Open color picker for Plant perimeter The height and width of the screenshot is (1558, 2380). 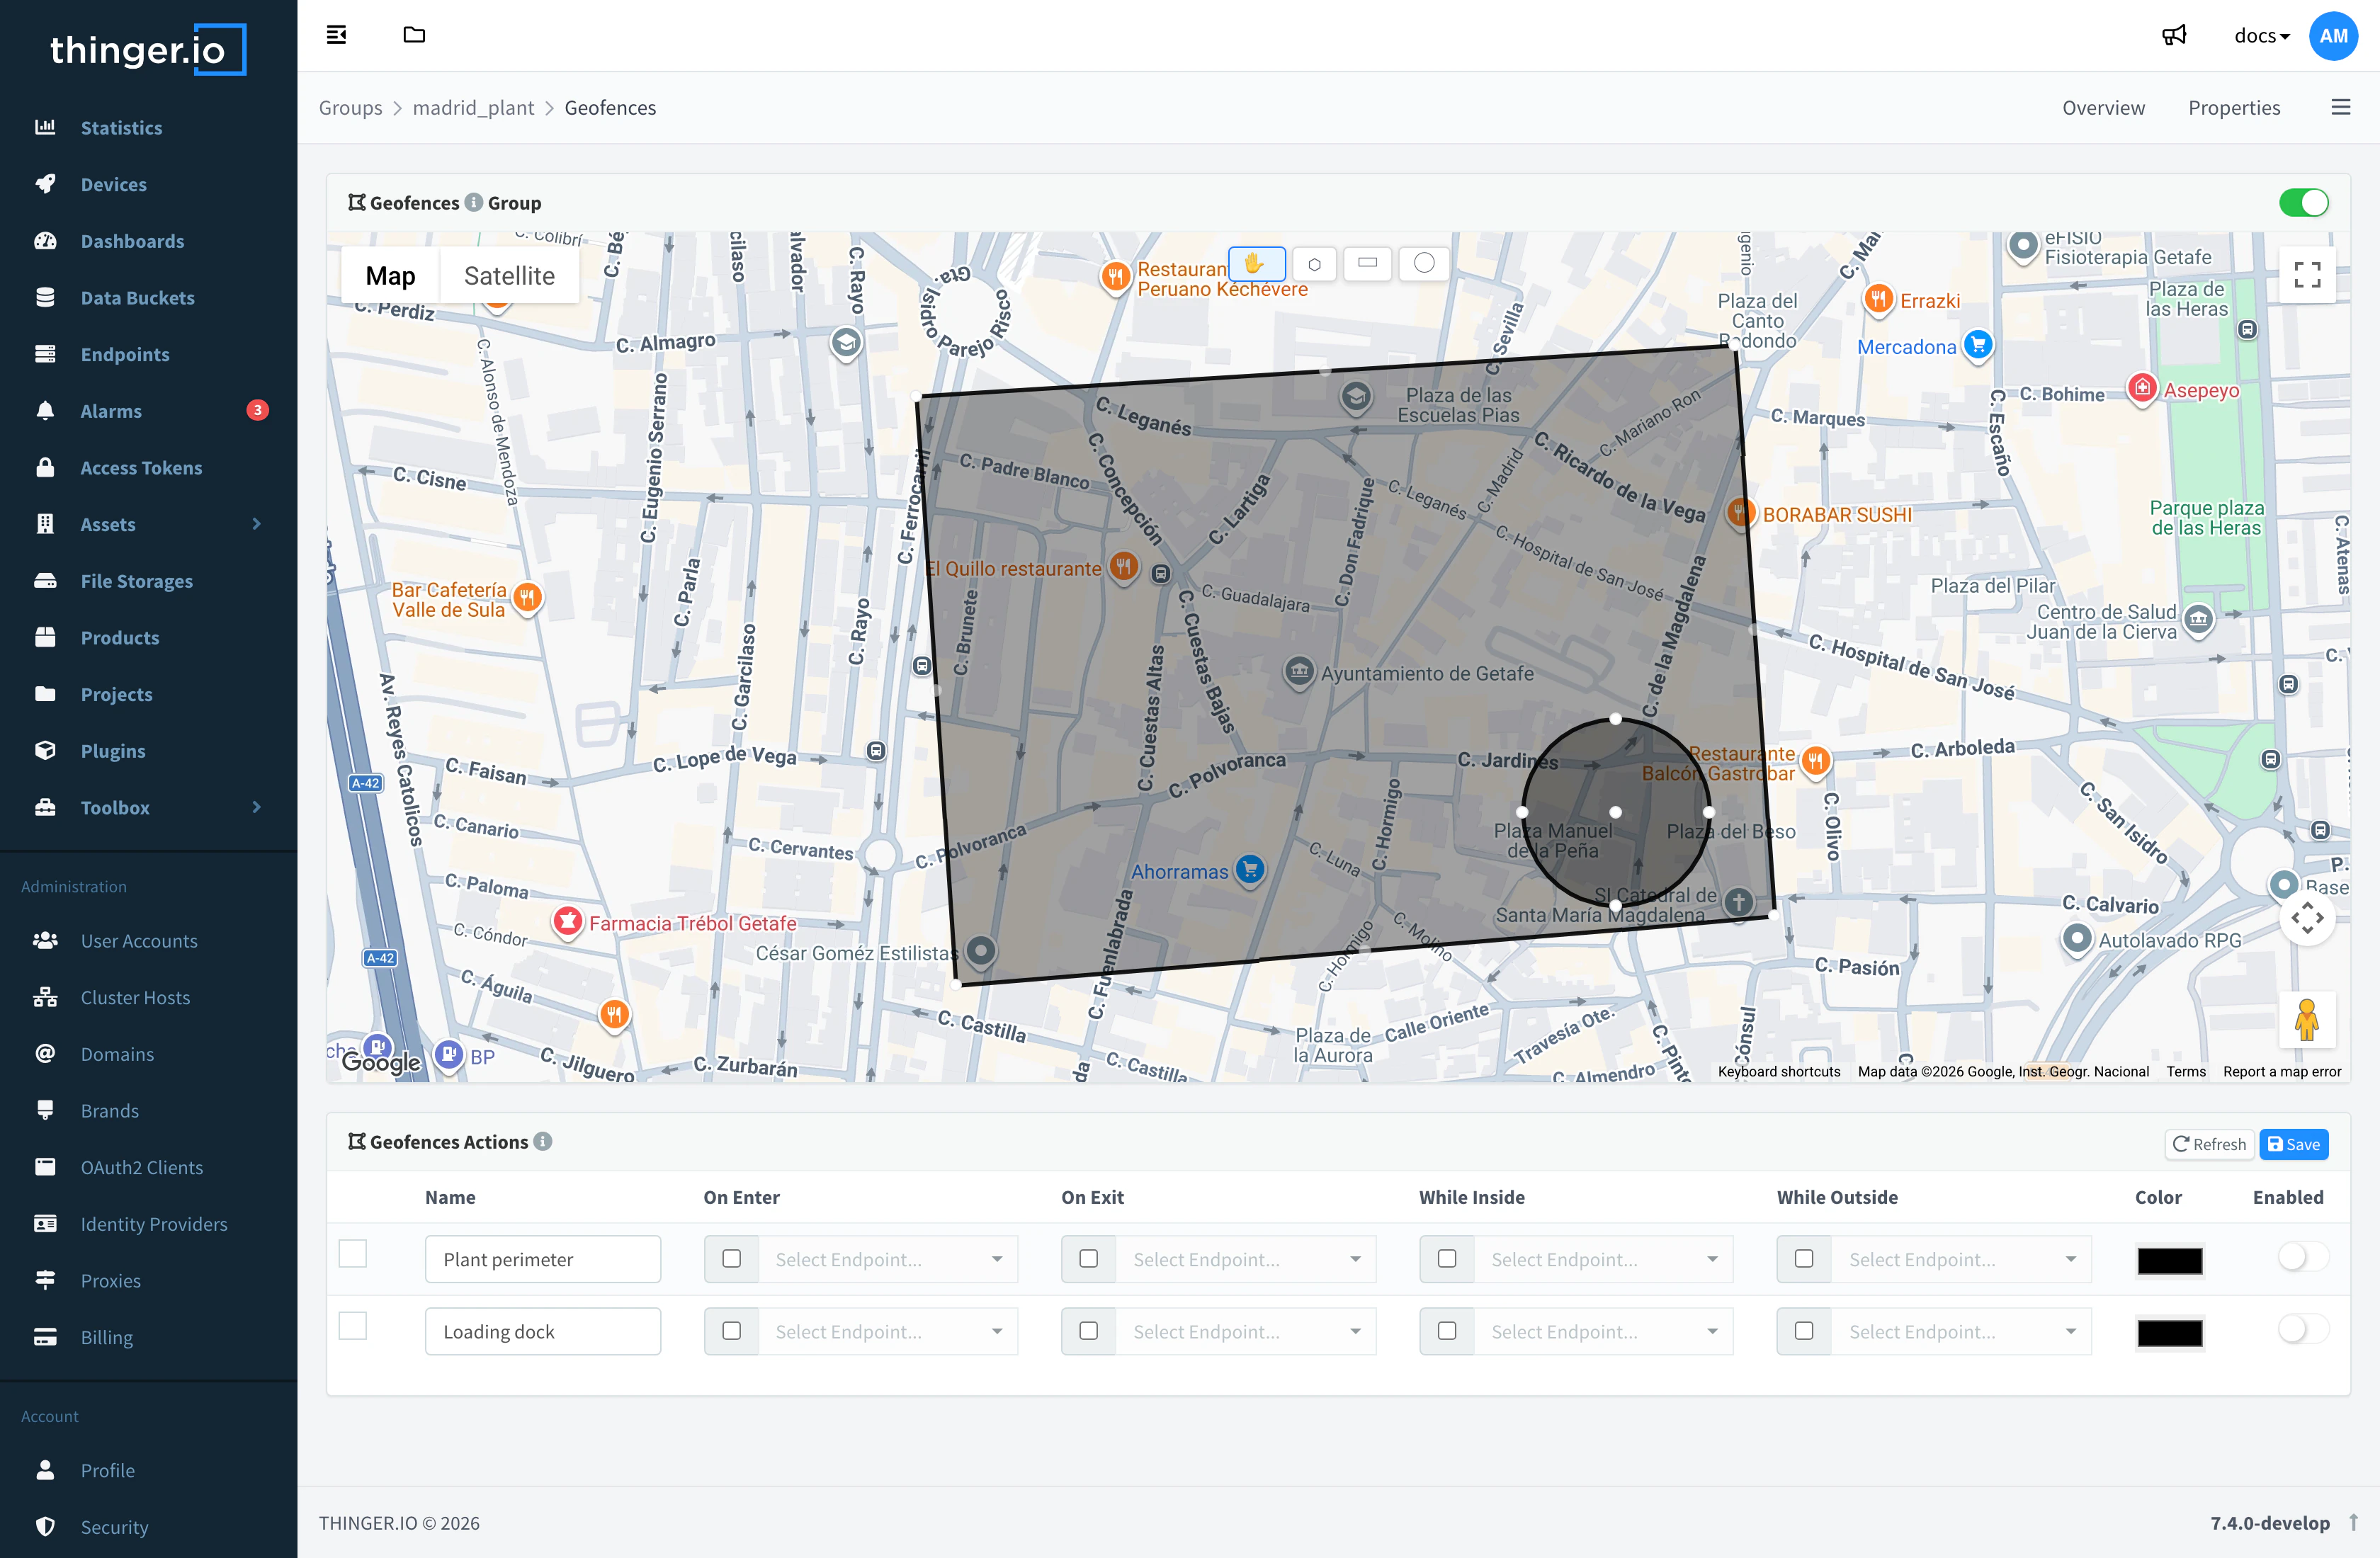coord(2169,1260)
